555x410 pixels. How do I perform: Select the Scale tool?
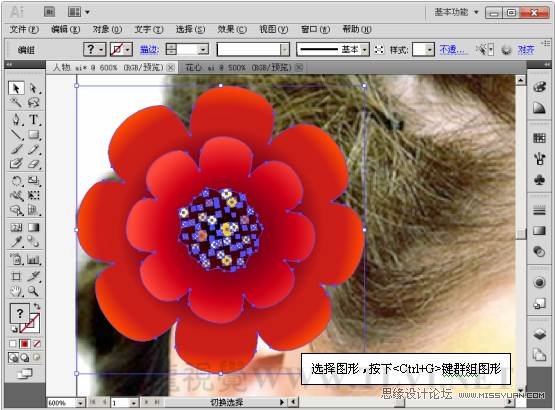point(34,181)
